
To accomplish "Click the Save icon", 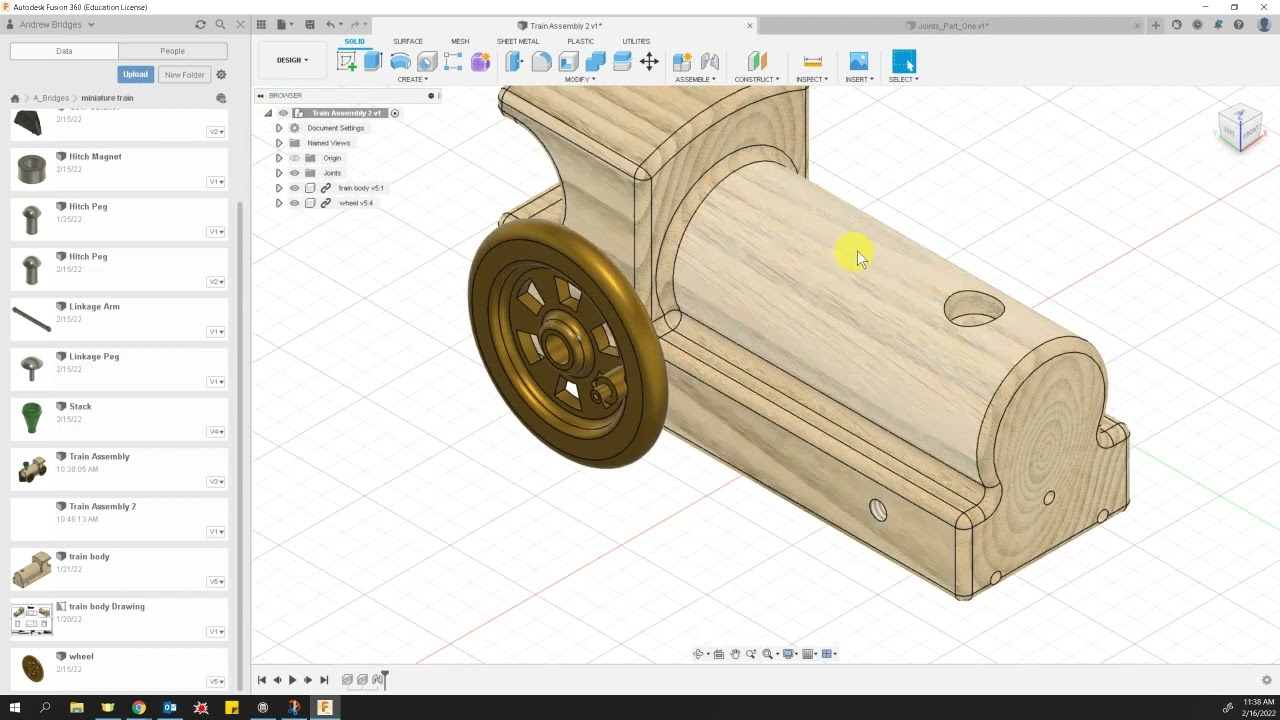I will point(309,25).
